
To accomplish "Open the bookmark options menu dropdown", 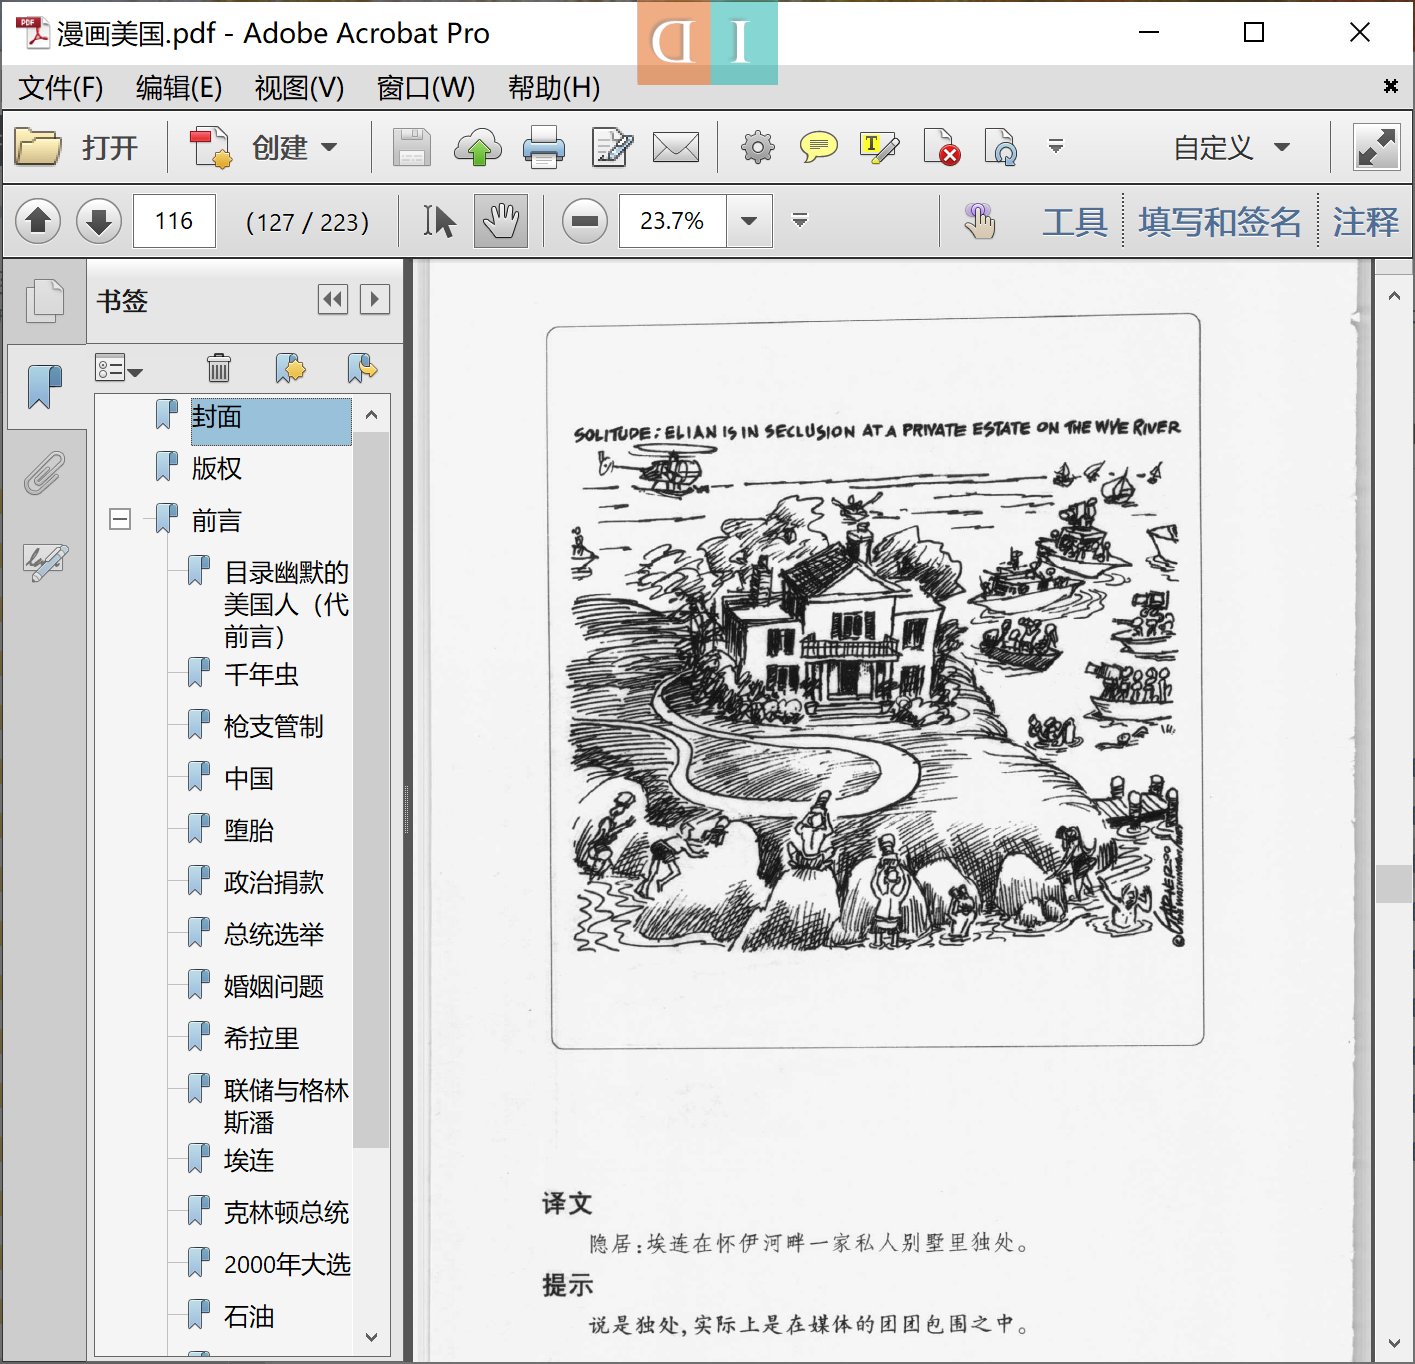I will tap(119, 368).
